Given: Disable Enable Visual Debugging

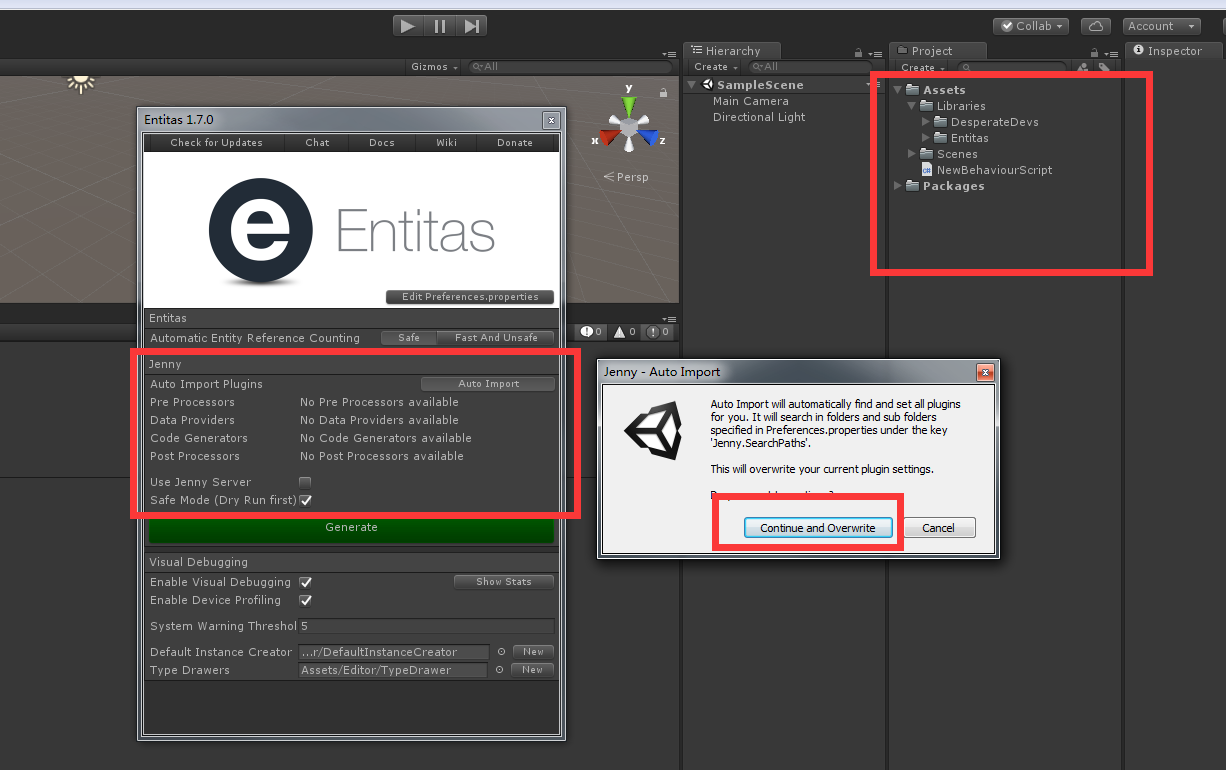Looking at the screenshot, I should click(x=305, y=582).
